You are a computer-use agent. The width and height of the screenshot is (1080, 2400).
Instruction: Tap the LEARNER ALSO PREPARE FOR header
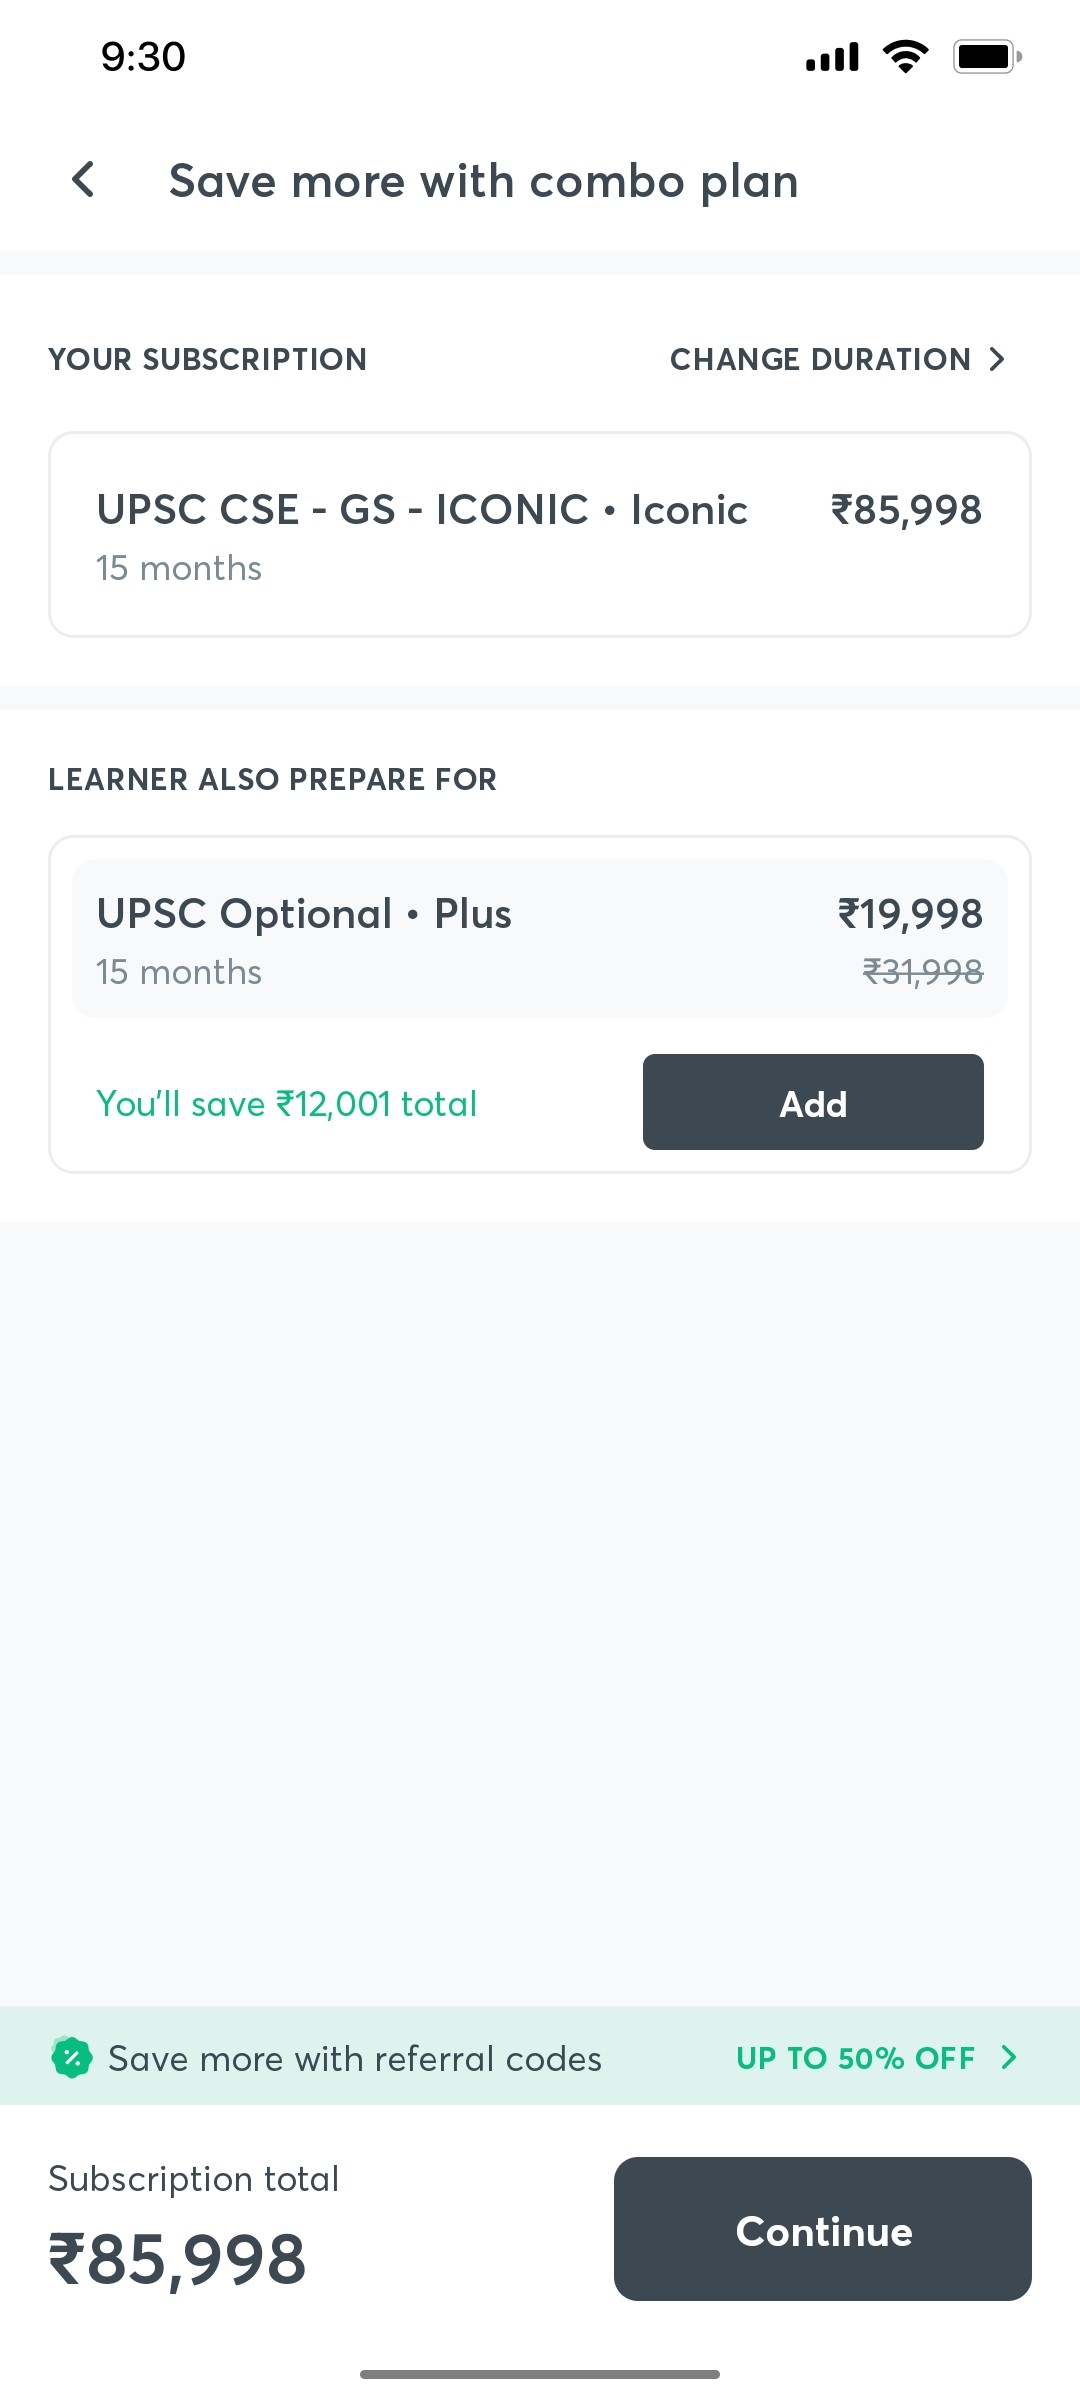(x=273, y=779)
